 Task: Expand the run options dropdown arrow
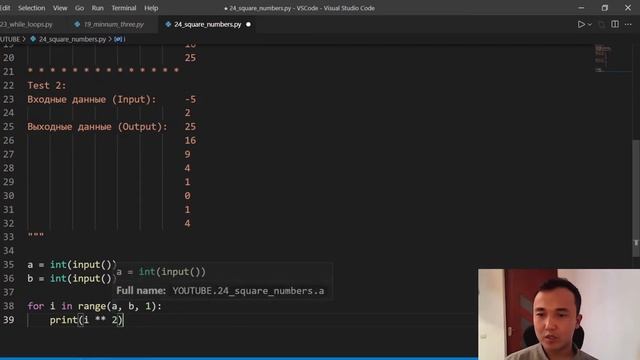[589, 24]
